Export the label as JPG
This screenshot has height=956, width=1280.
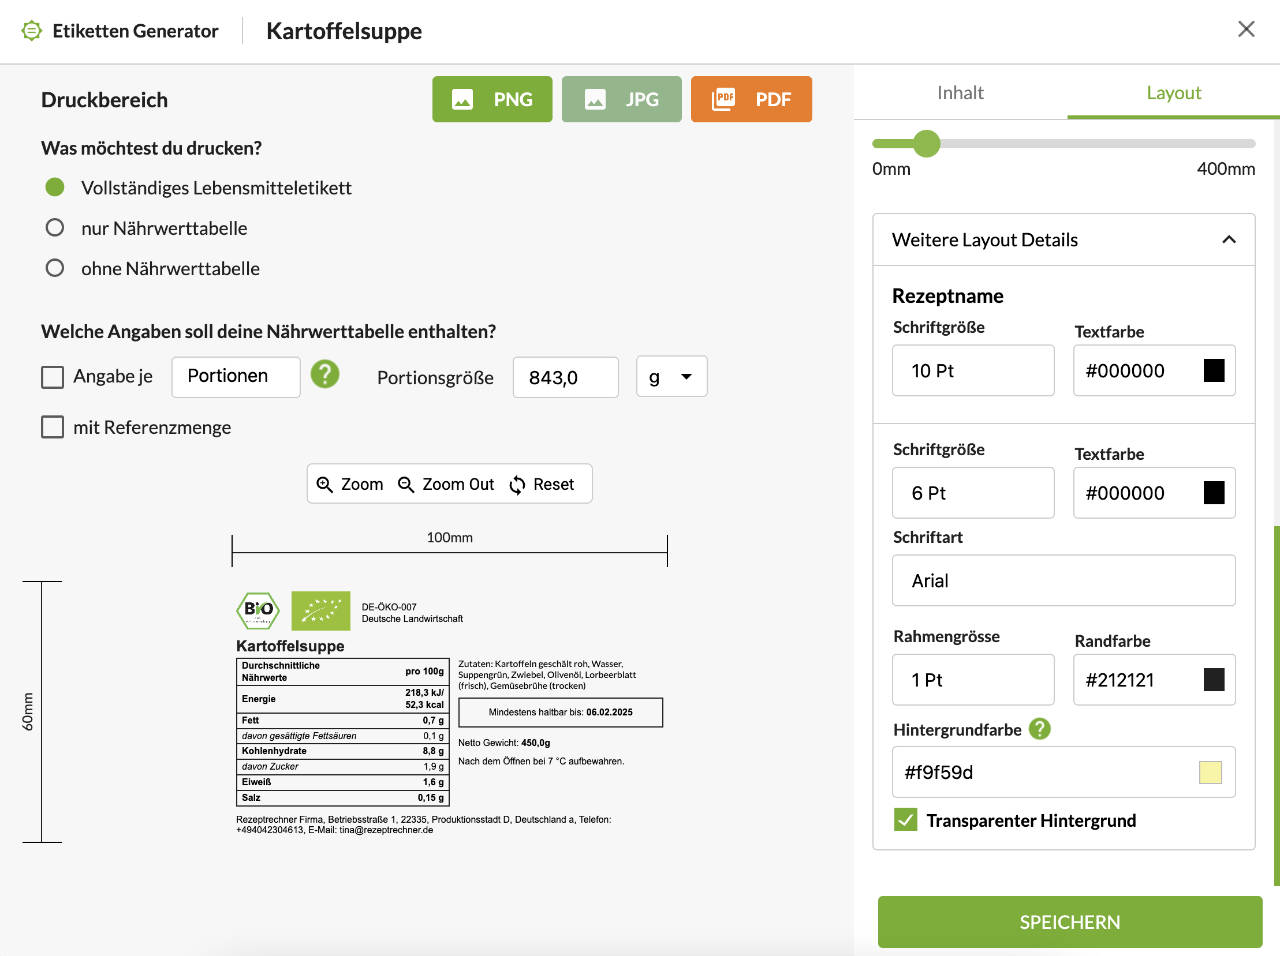(621, 99)
